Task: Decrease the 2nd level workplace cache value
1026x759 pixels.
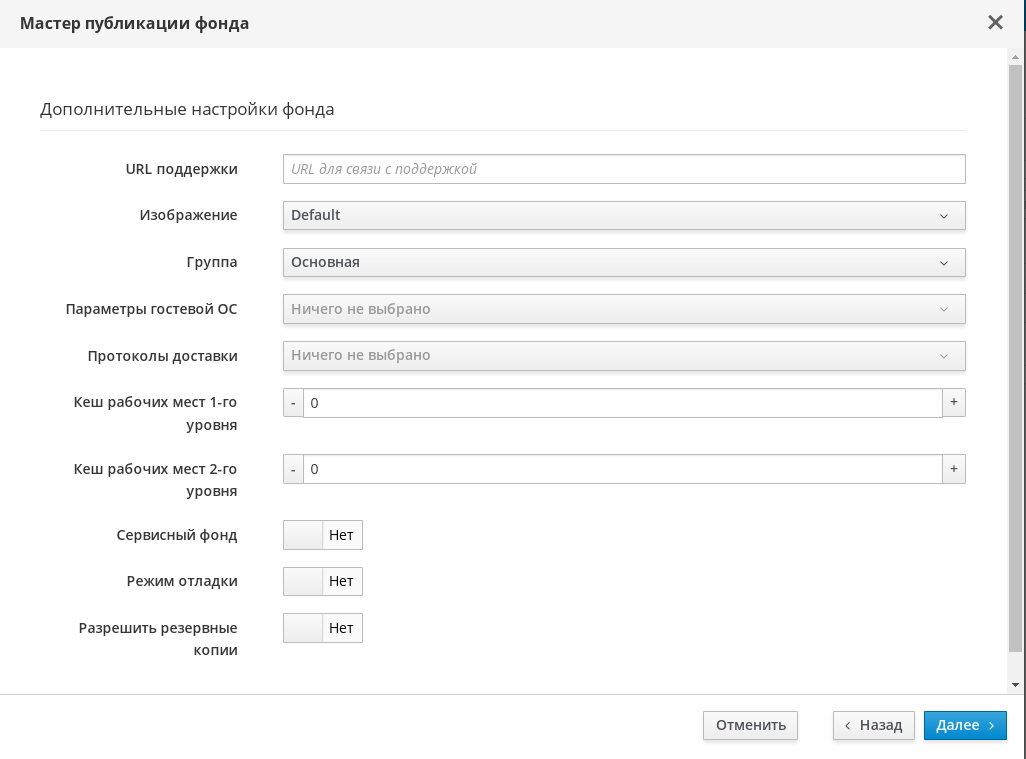Action: [293, 469]
